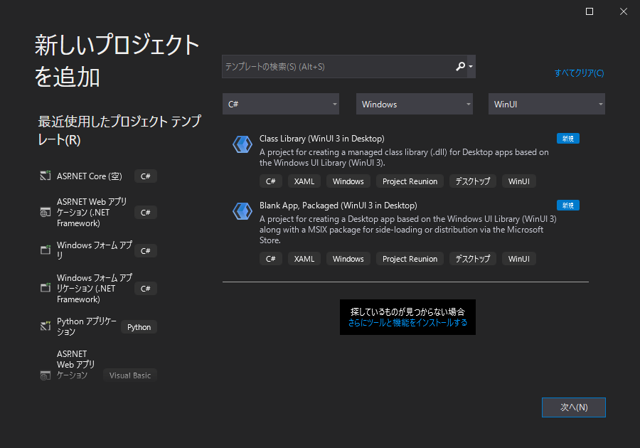Click the Project Reunion tag under Class Library
This screenshot has width=640, height=448.
[410, 181]
